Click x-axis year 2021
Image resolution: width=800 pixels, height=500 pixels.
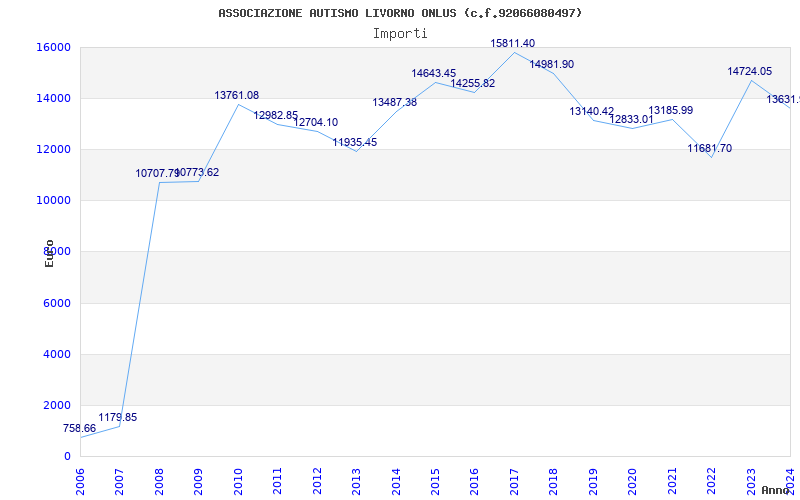tap(672, 482)
